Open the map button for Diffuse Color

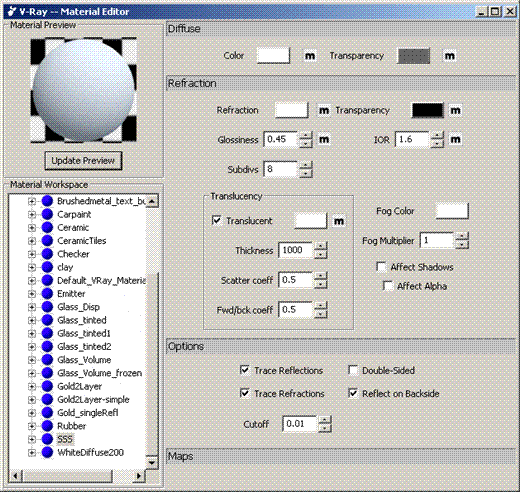(310, 56)
